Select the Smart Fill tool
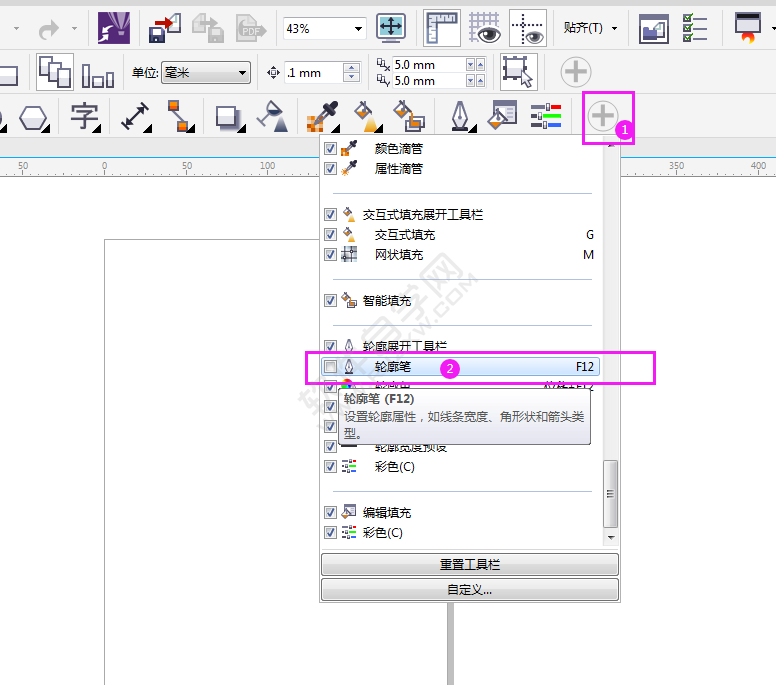The width and height of the screenshot is (776, 685). [409, 117]
